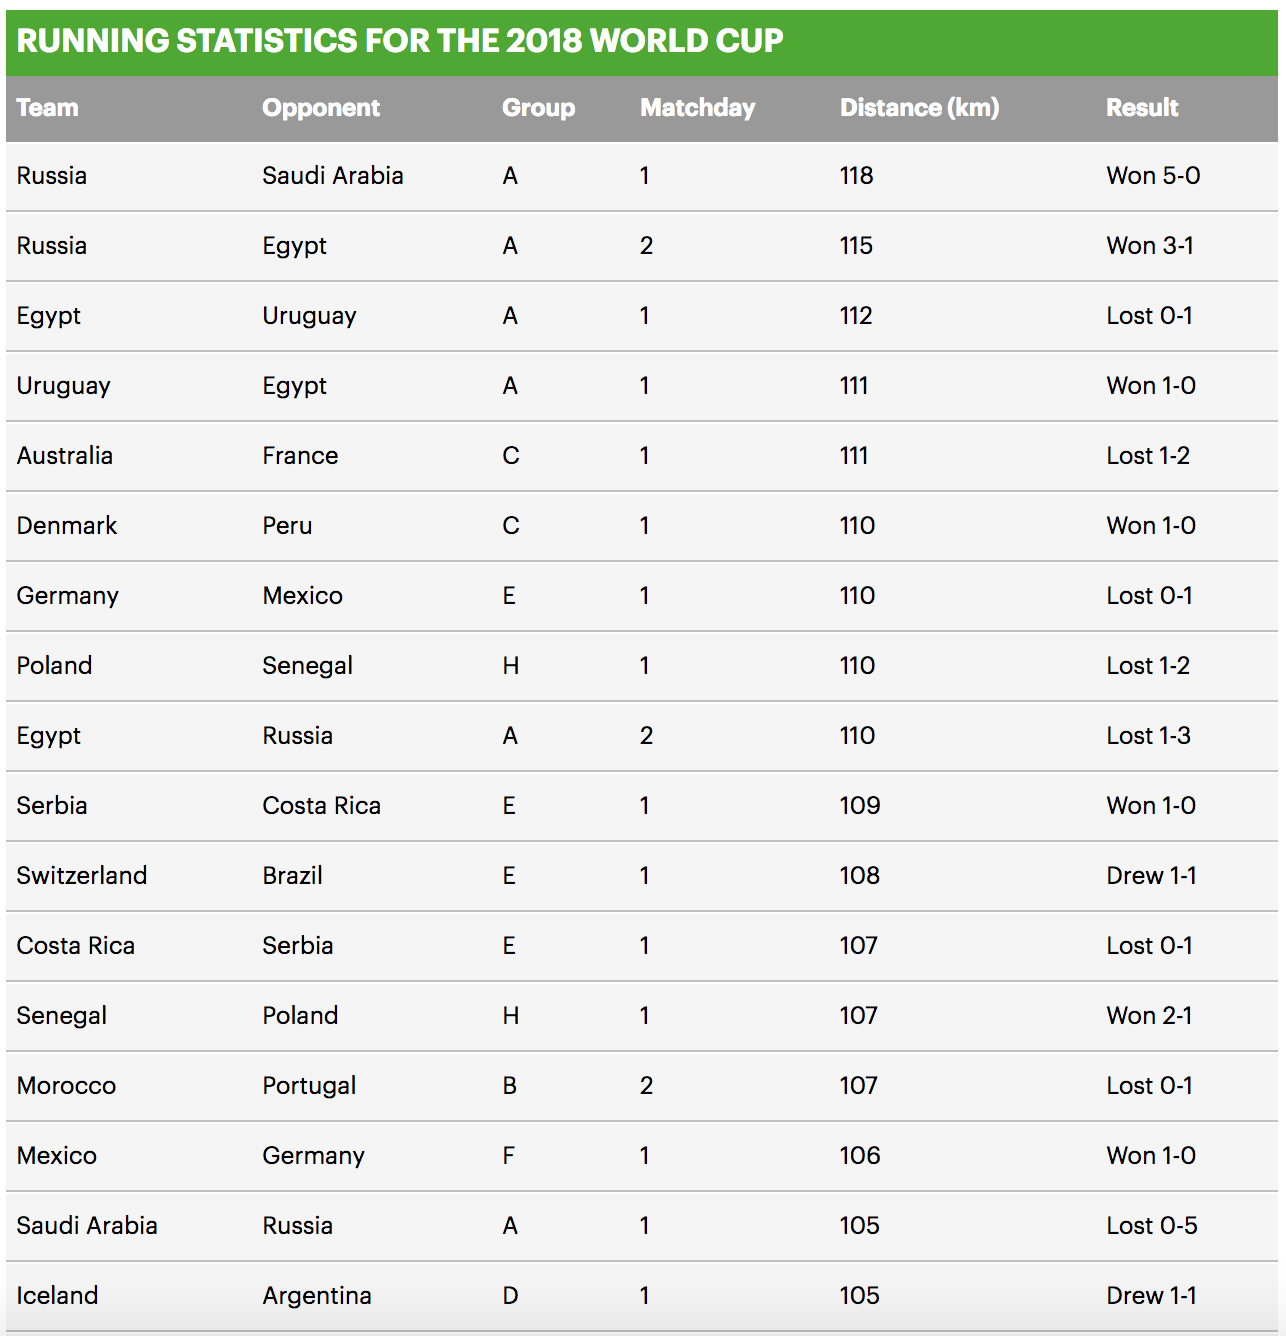Click Denmark in the Team column
Image resolution: width=1286 pixels, height=1336 pixels.
(x=67, y=525)
